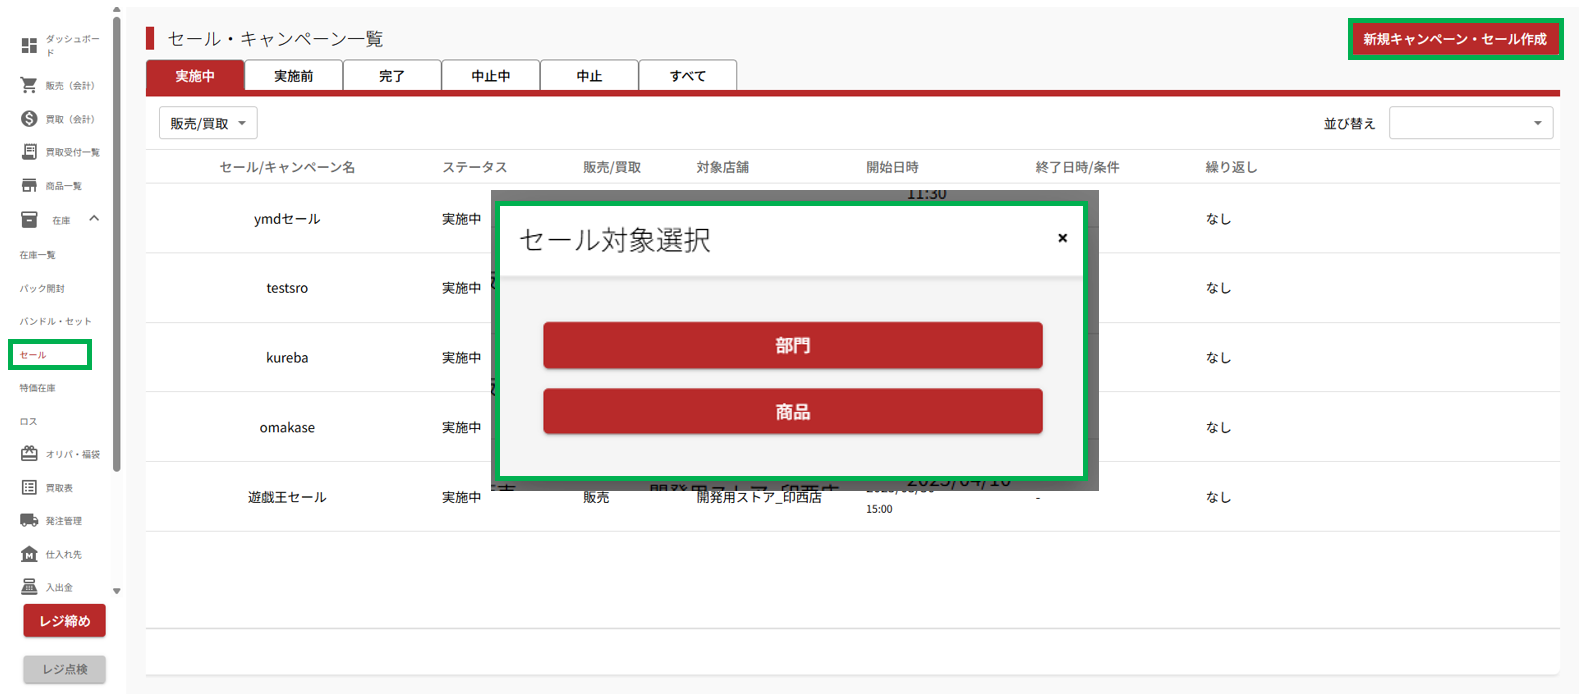Switch to the 実施前 tab
1579x694 pixels.
pos(293,76)
